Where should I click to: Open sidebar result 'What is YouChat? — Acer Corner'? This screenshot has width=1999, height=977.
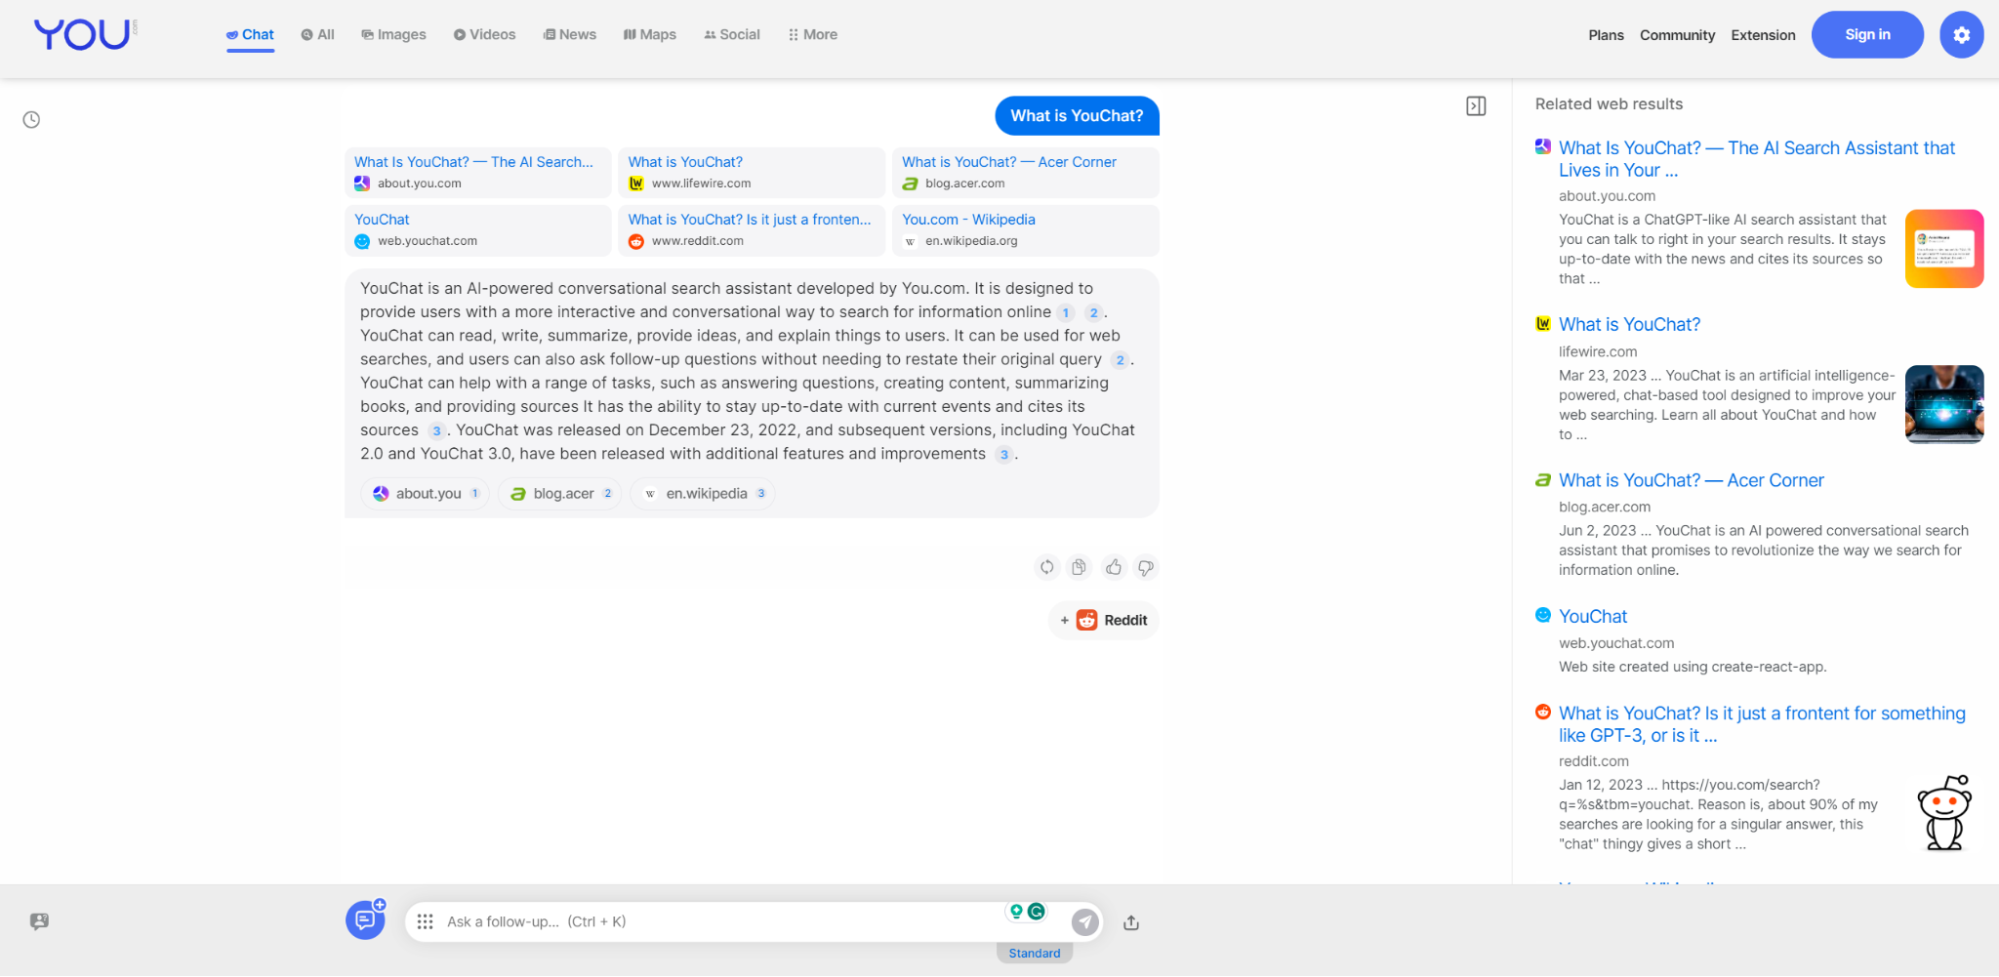tap(1691, 481)
